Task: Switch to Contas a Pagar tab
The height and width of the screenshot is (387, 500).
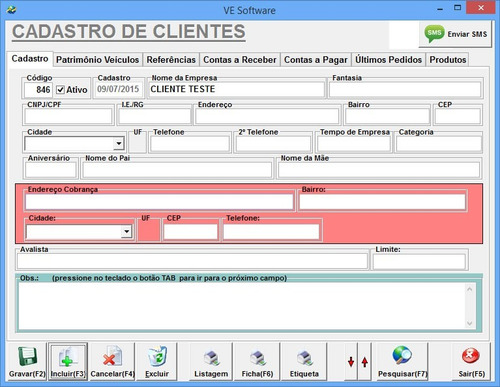Action: (315, 60)
